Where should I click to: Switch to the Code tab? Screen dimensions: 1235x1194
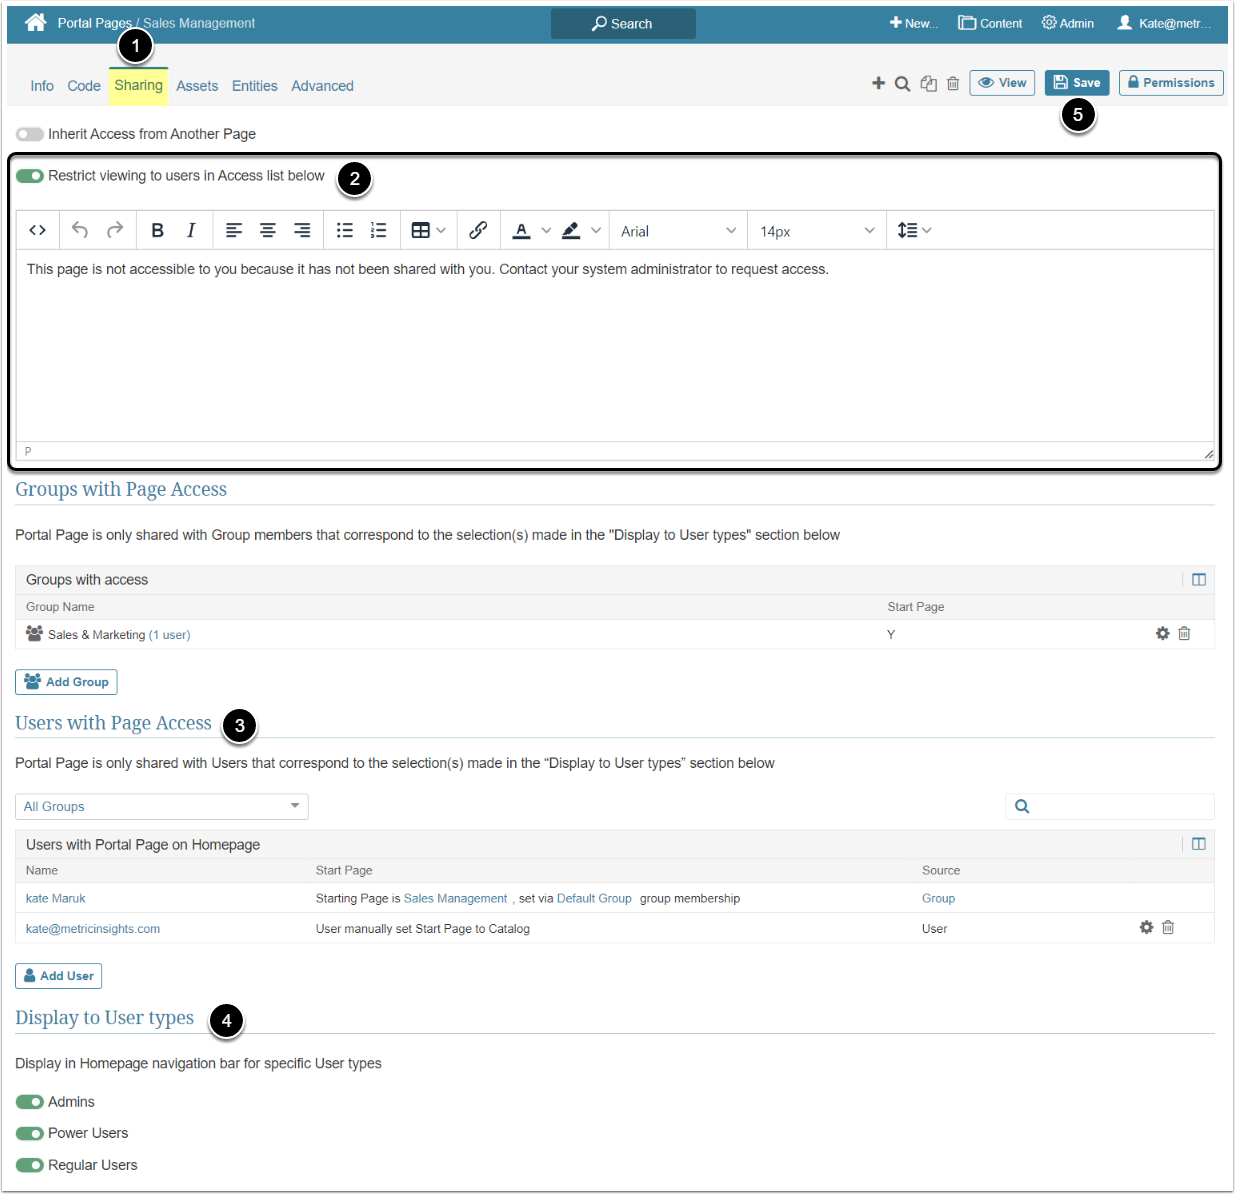[x=84, y=86]
